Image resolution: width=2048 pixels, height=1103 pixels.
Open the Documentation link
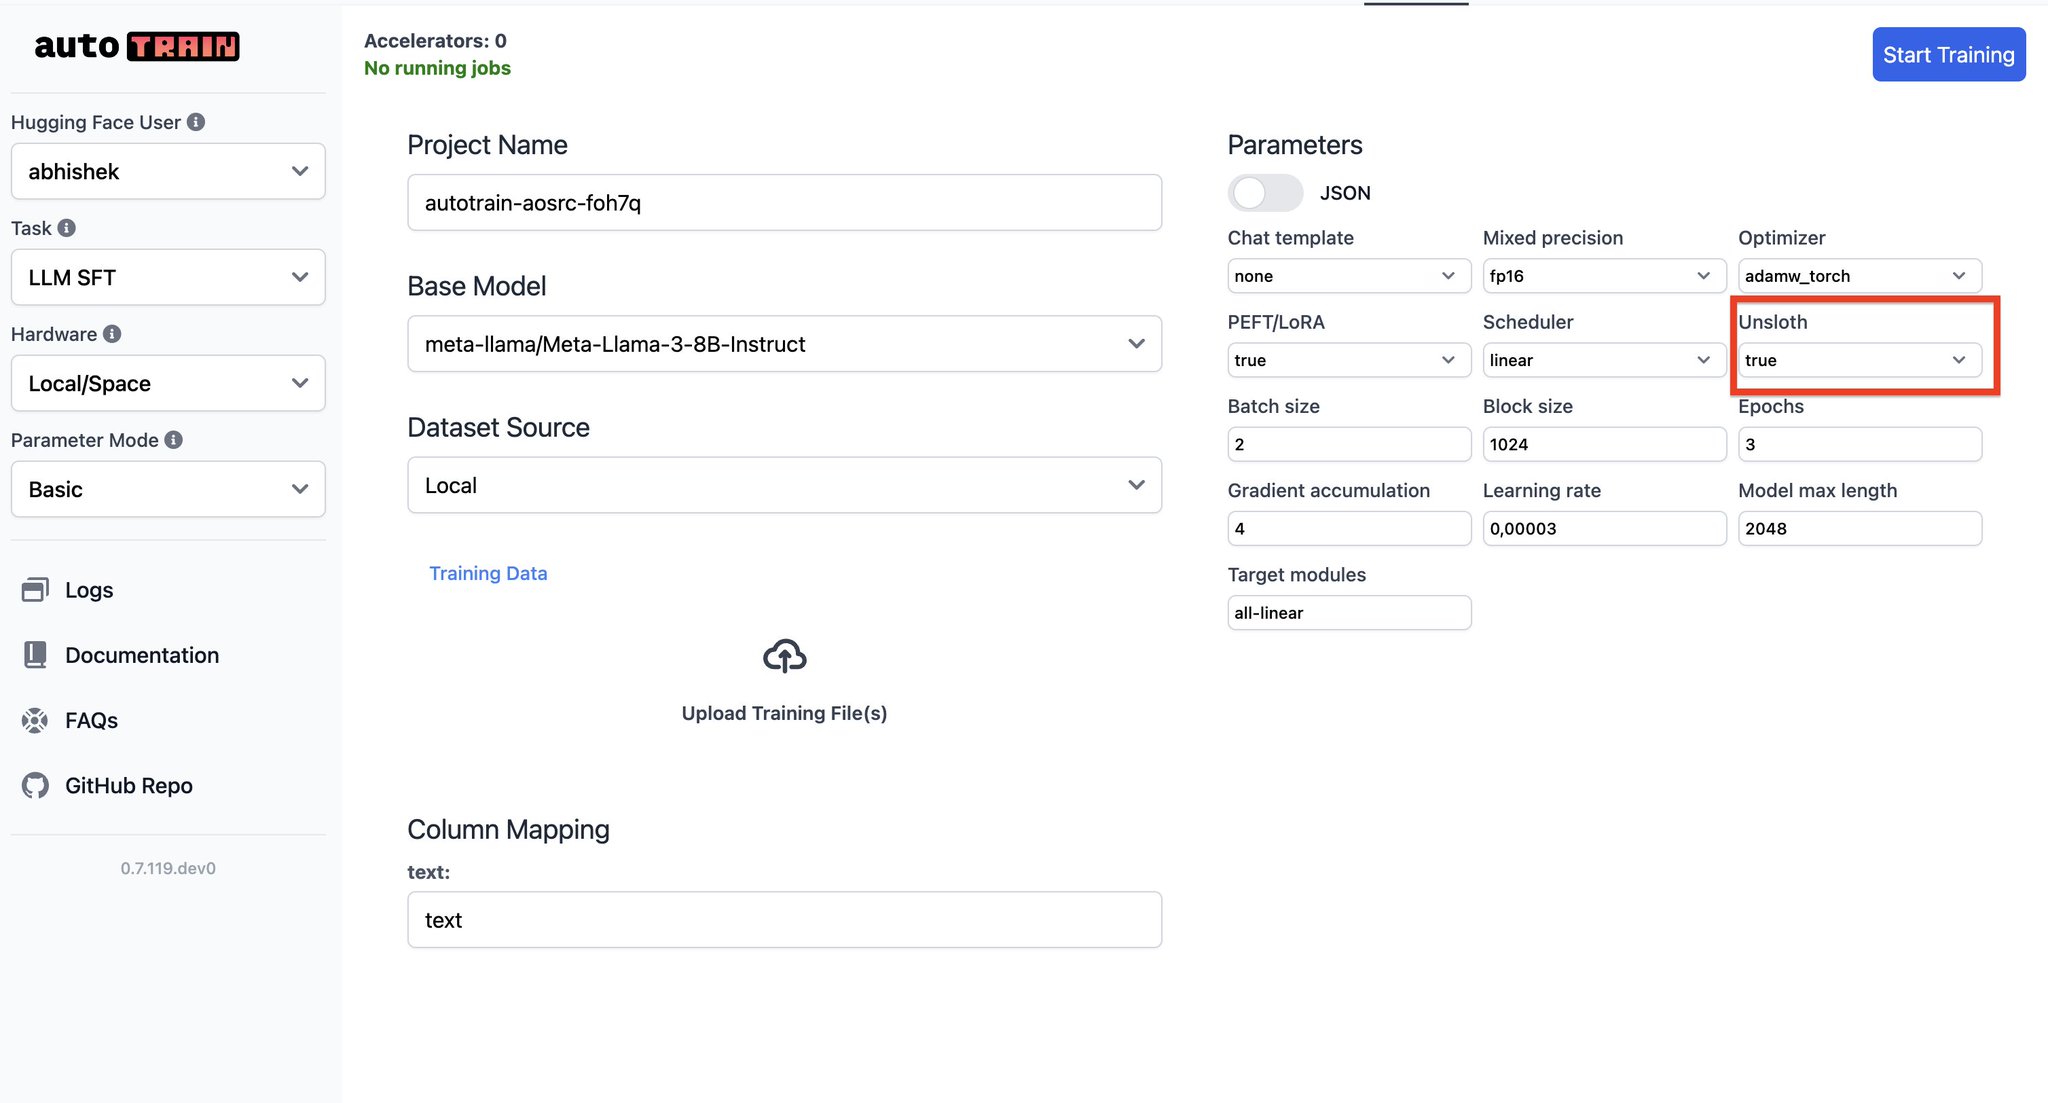[142, 655]
